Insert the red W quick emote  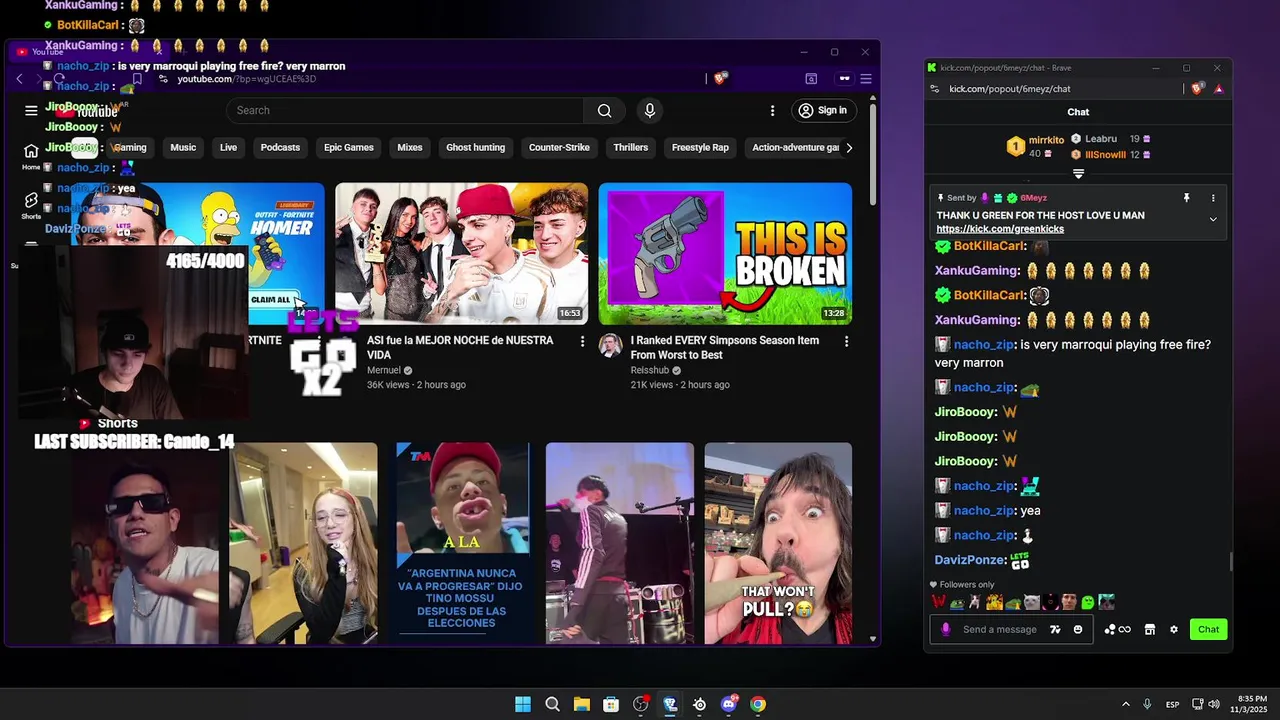(939, 602)
